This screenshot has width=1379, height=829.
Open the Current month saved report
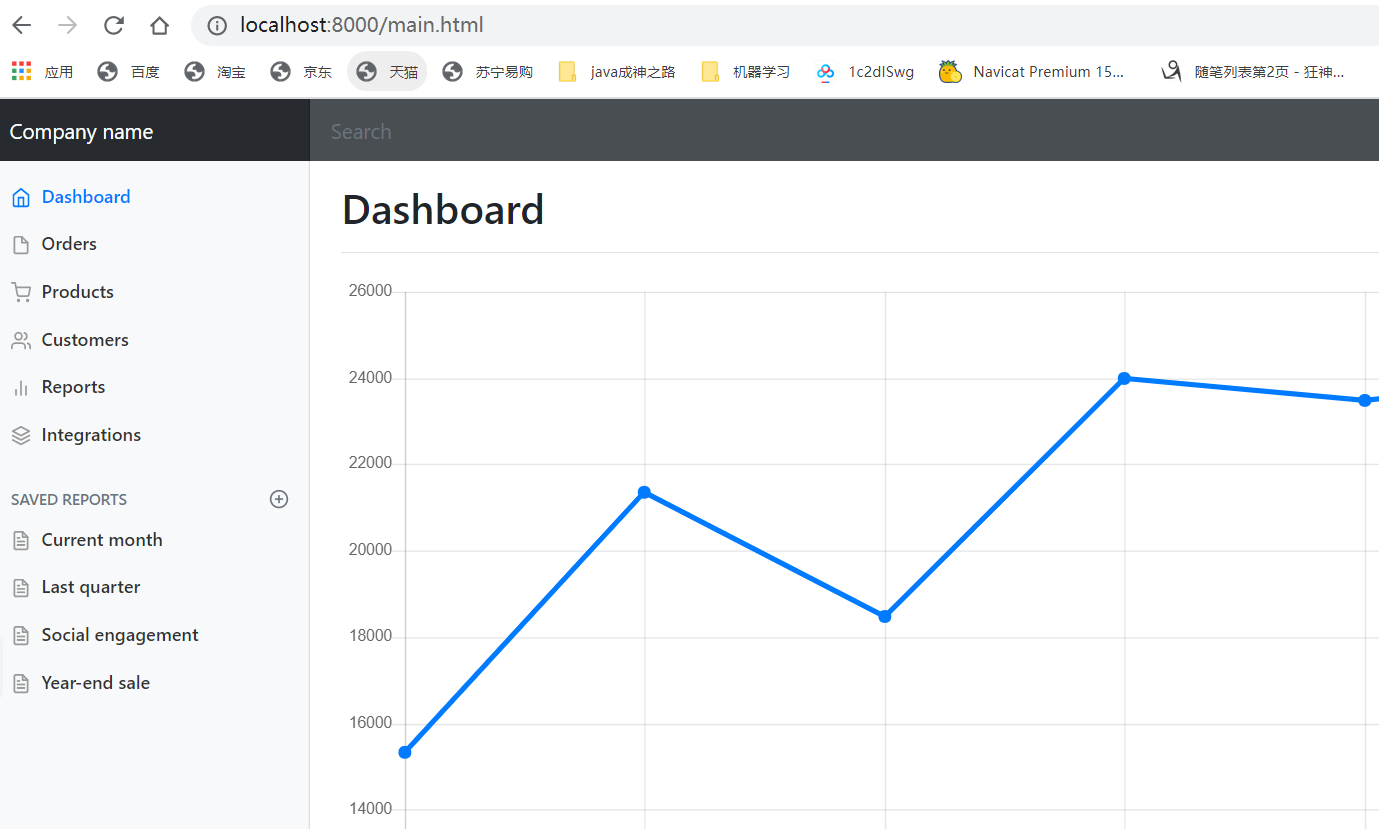click(101, 540)
